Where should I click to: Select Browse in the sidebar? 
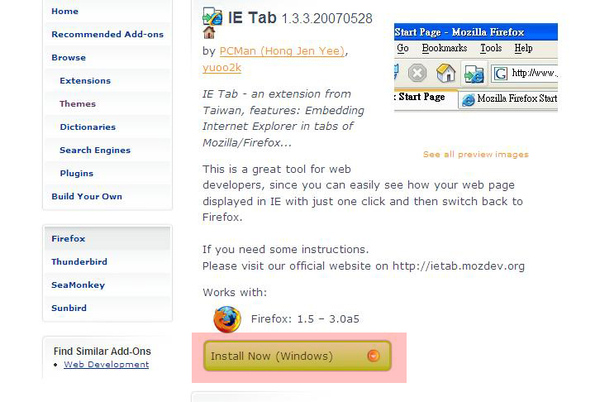tap(68, 57)
